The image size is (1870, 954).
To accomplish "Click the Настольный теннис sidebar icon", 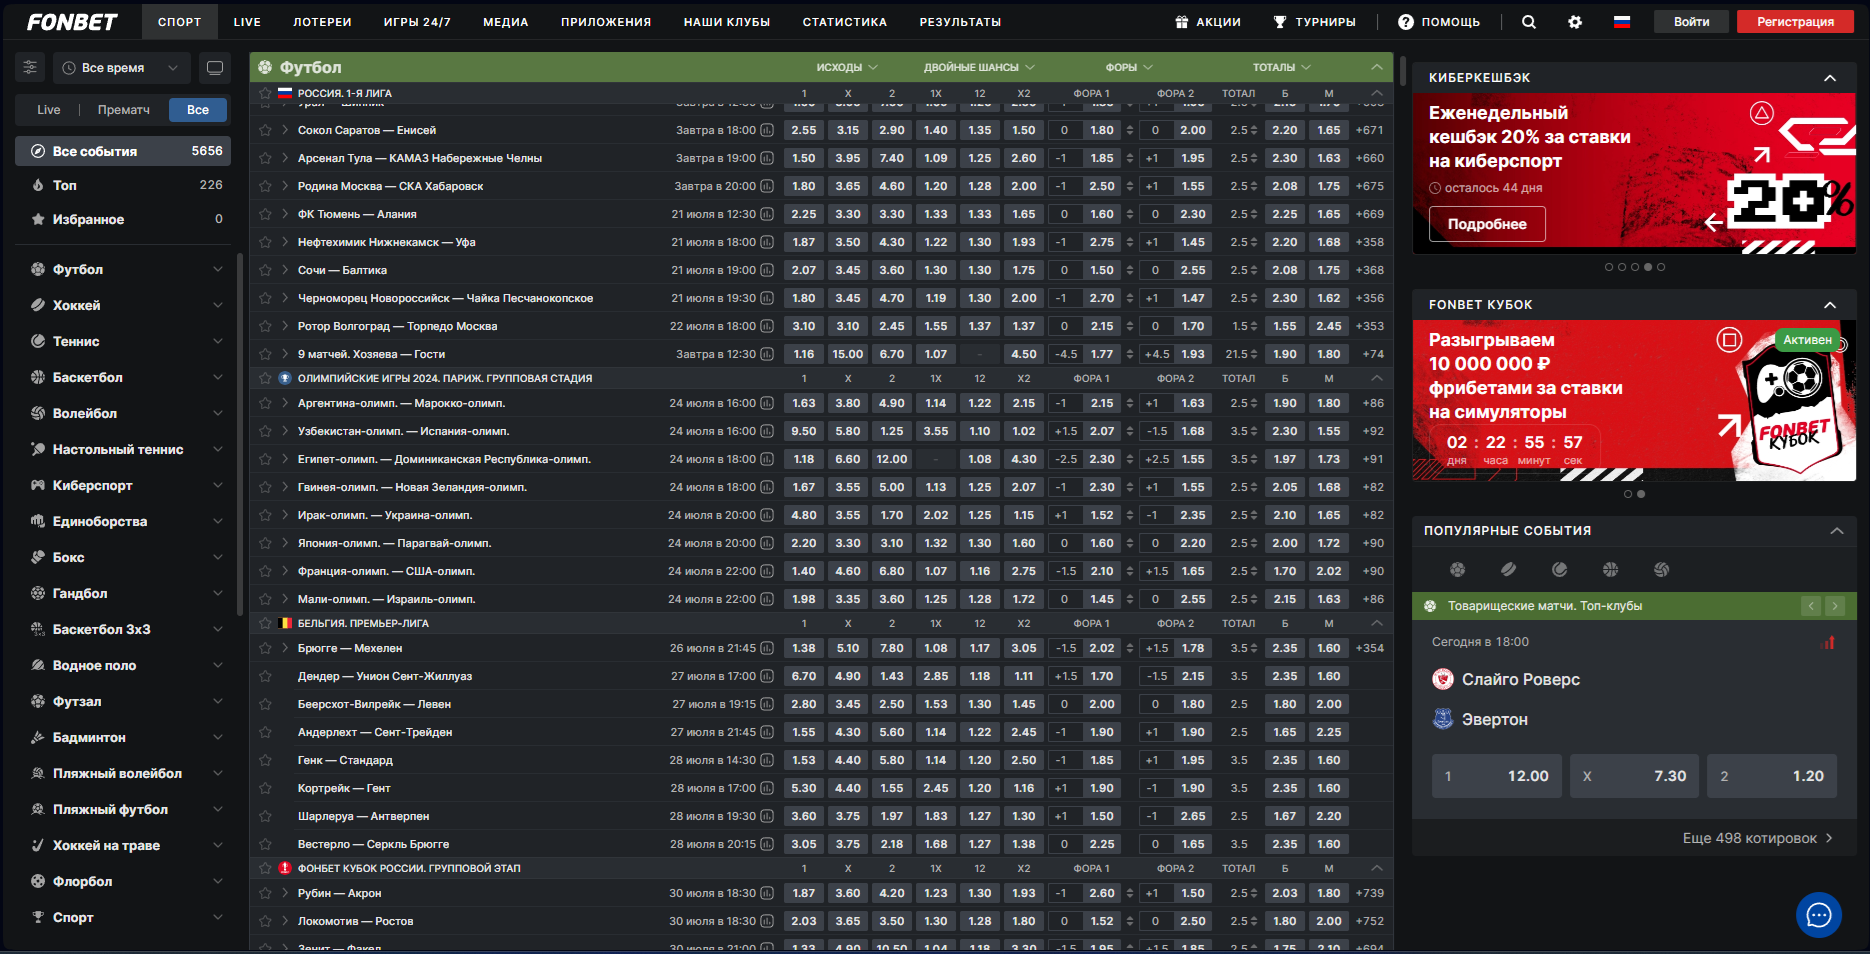I will point(38,449).
